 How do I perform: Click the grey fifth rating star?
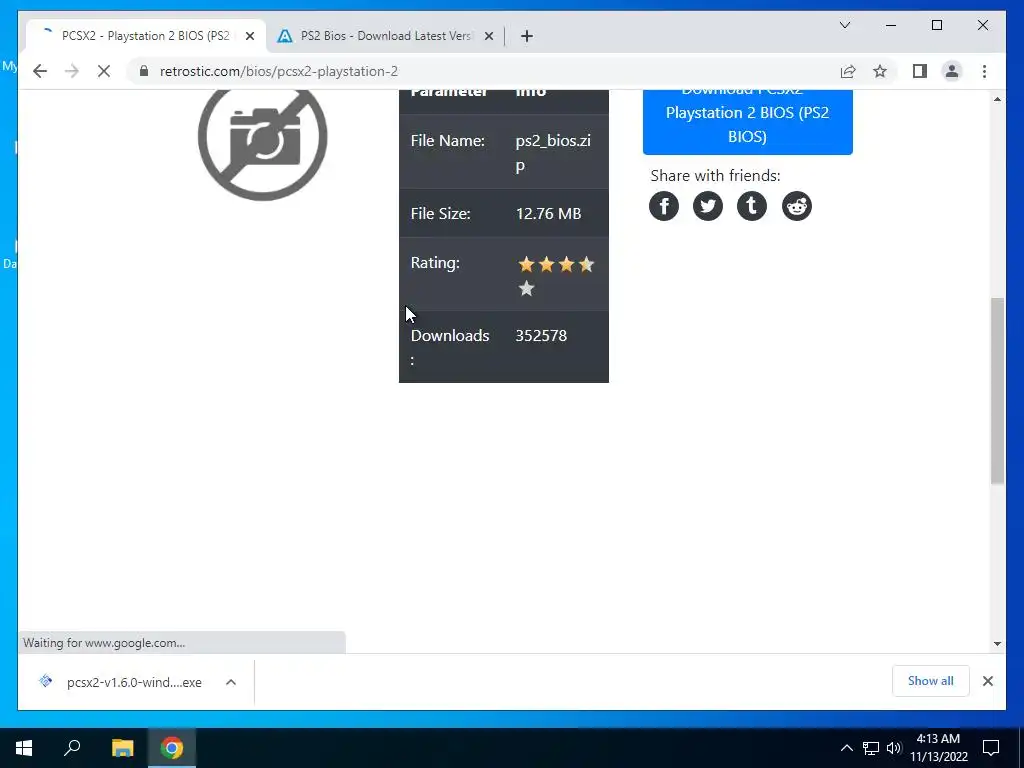(526, 288)
